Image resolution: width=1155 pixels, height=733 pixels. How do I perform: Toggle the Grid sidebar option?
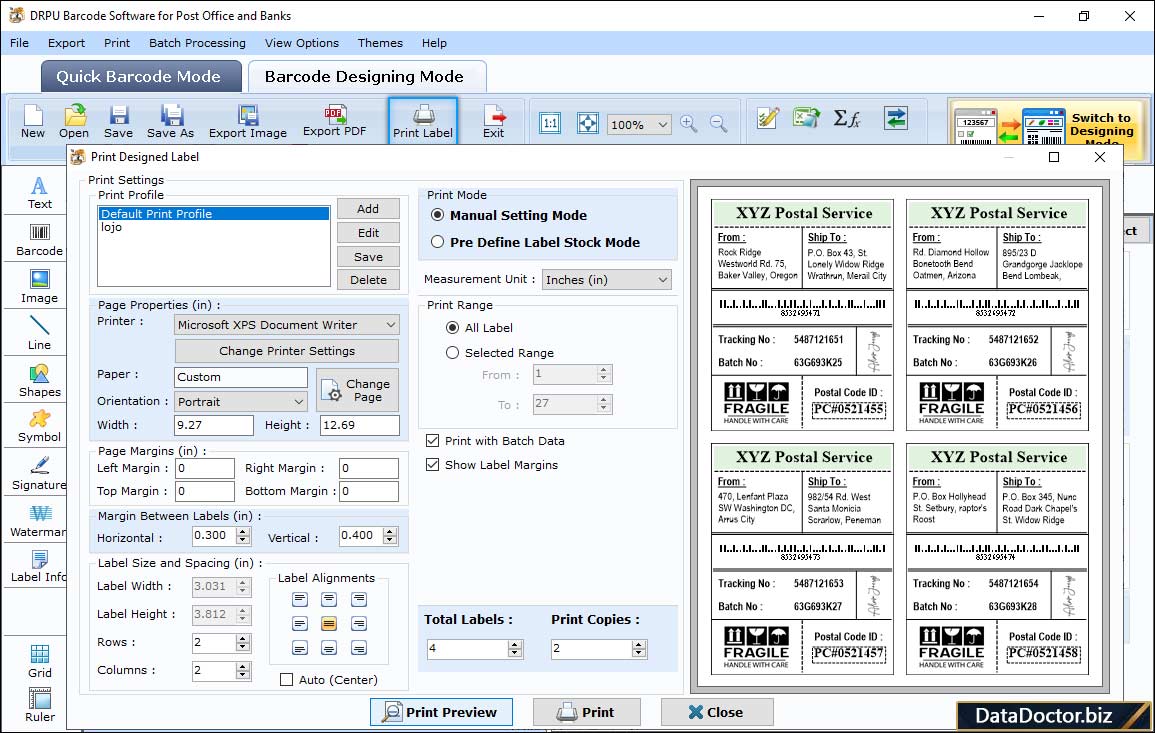click(39, 662)
